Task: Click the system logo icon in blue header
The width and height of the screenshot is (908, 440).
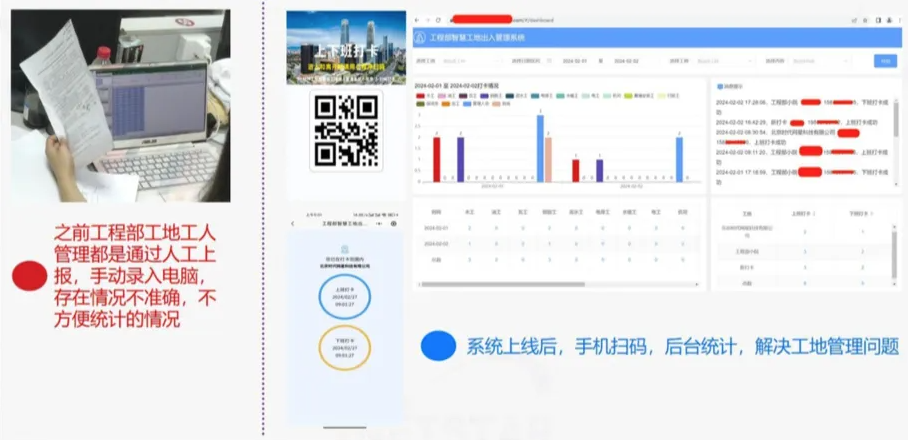Action: 421,38
